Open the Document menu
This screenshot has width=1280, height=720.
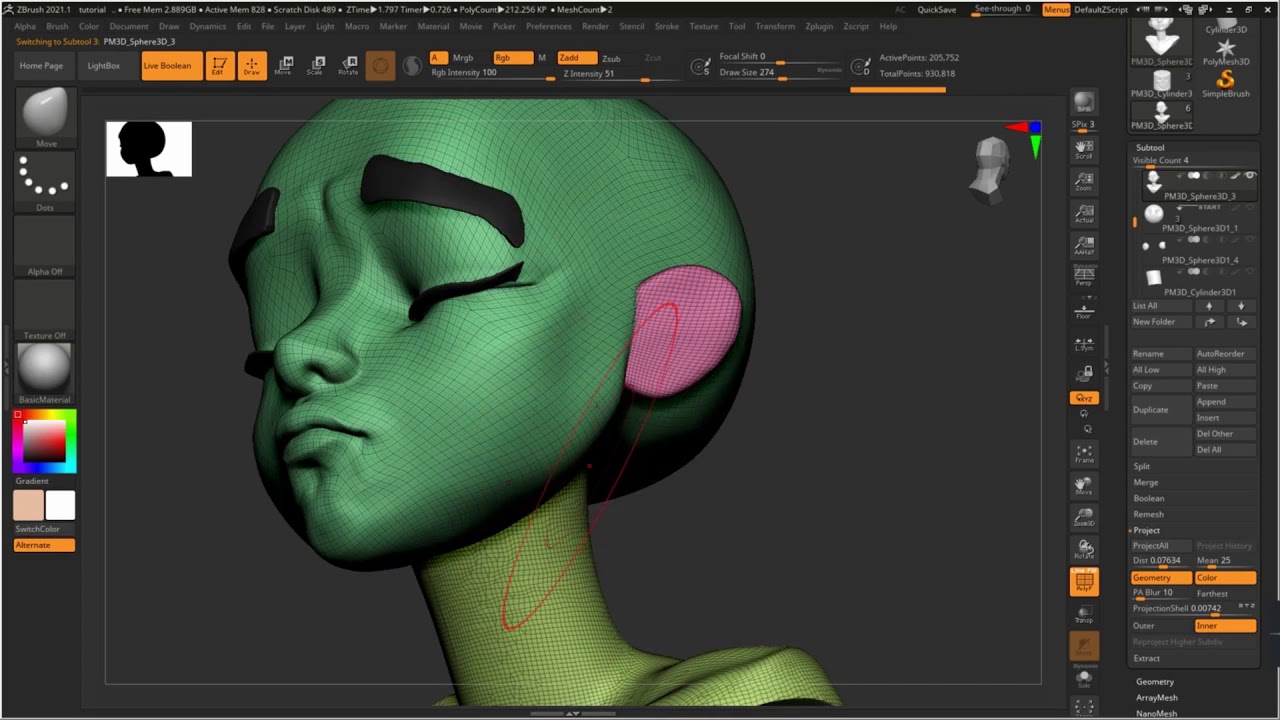(x=129, y=26)
